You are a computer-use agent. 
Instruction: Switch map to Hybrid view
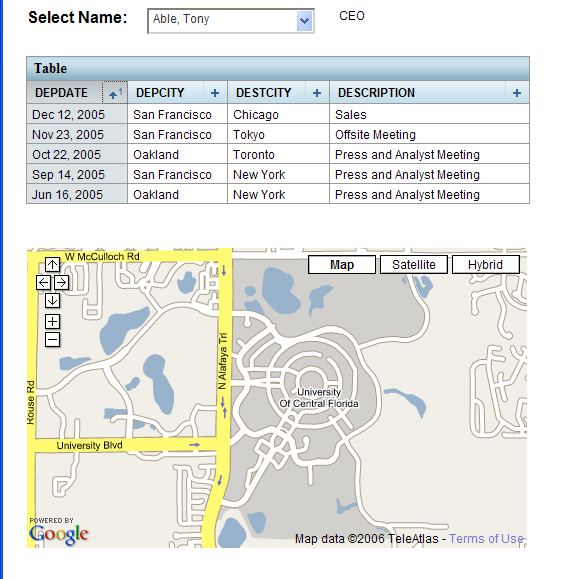point(485,265)
